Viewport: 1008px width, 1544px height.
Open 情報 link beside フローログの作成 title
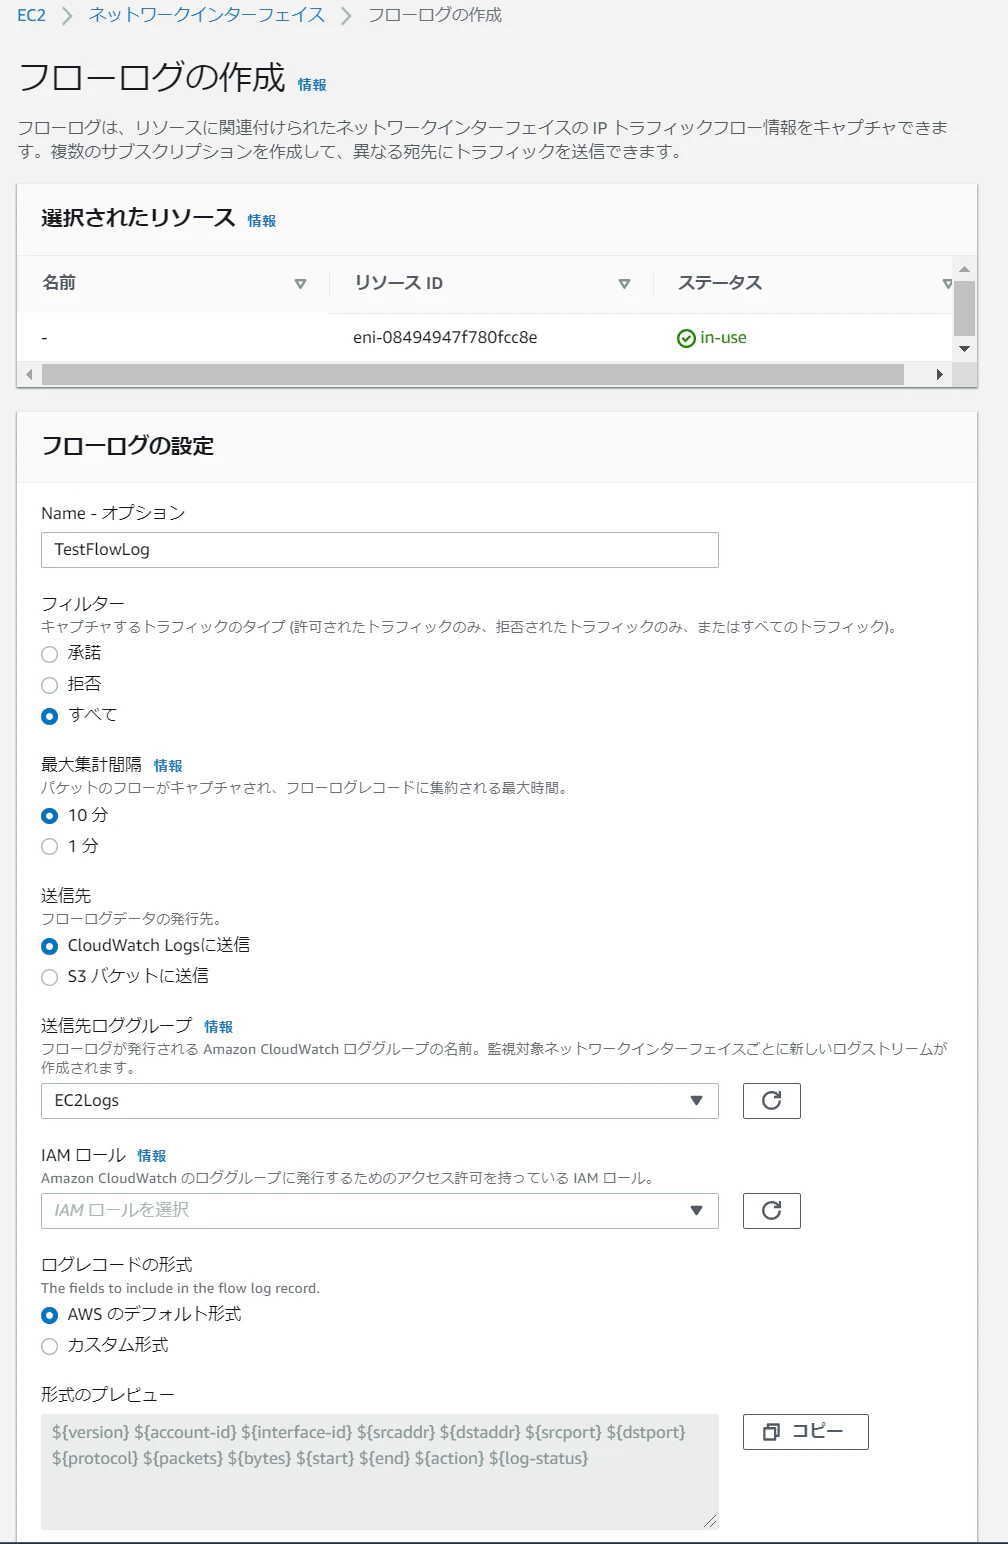pyautogui.click(x=312, y=85)
